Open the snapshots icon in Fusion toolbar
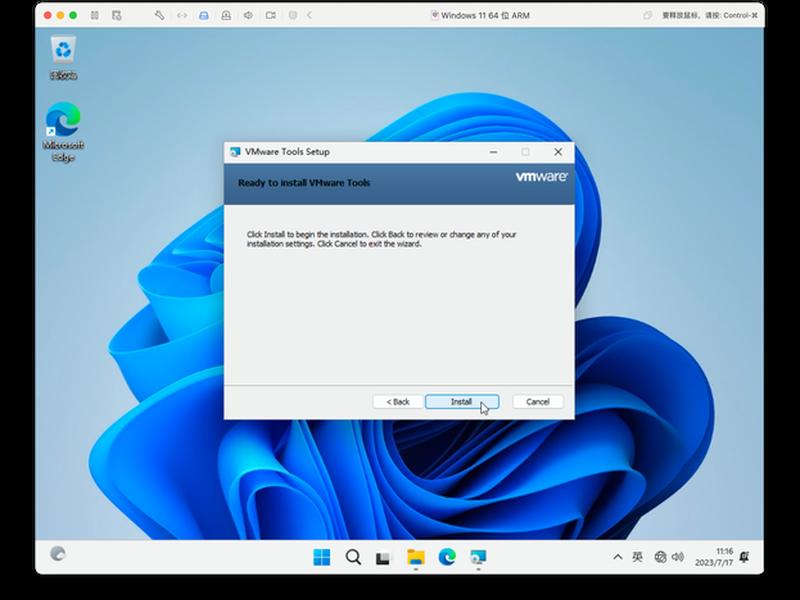800x600 pixels. [117, 15]
